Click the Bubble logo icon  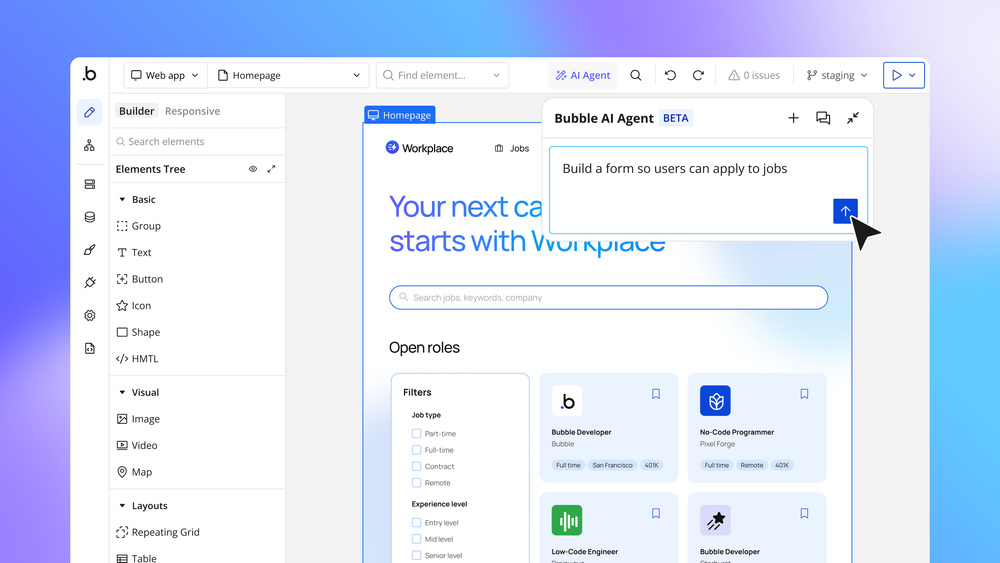tap(89, 74)
